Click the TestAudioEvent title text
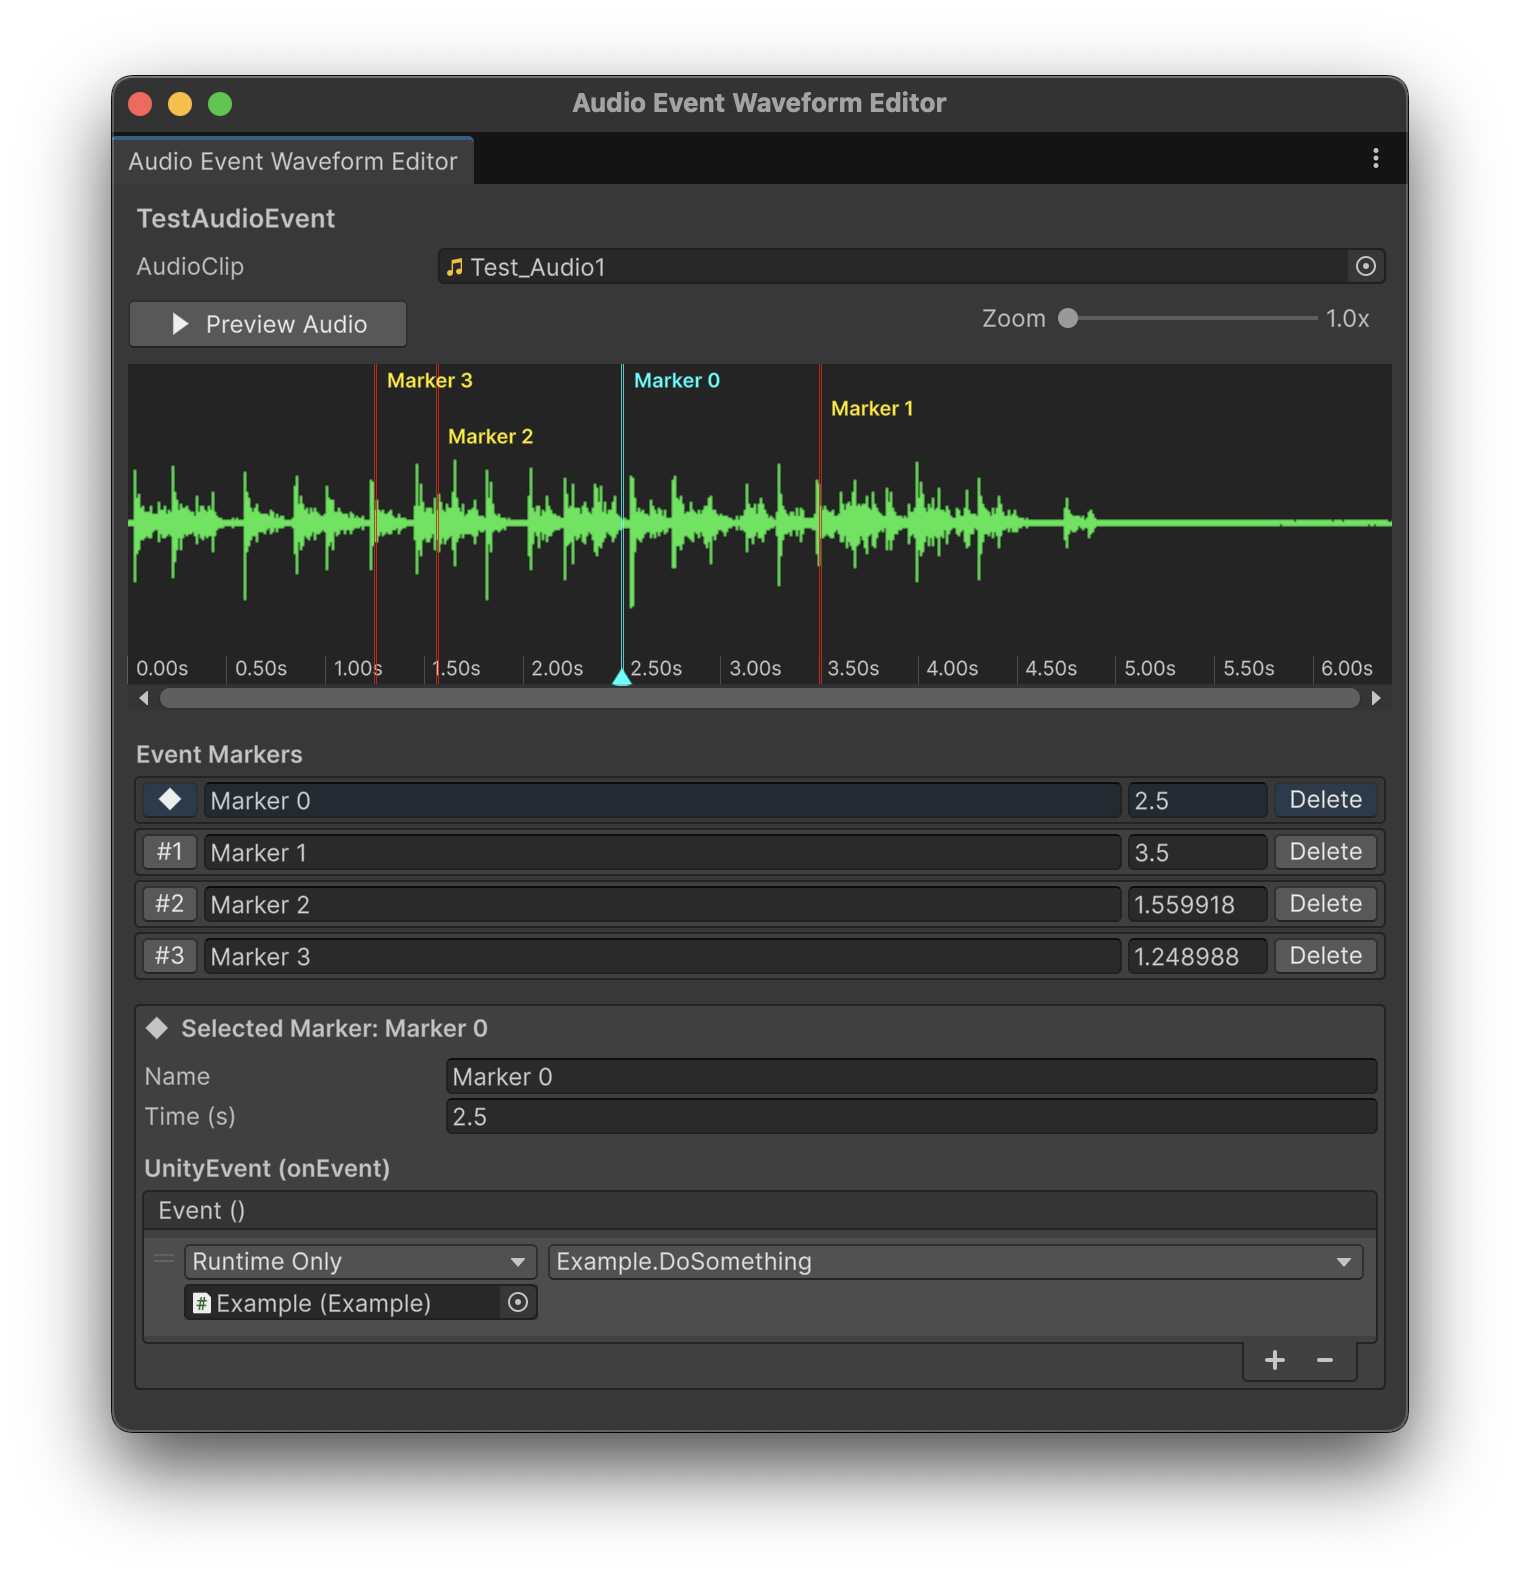Screen dimensions: 1520x1580 [x=236, y=218]
